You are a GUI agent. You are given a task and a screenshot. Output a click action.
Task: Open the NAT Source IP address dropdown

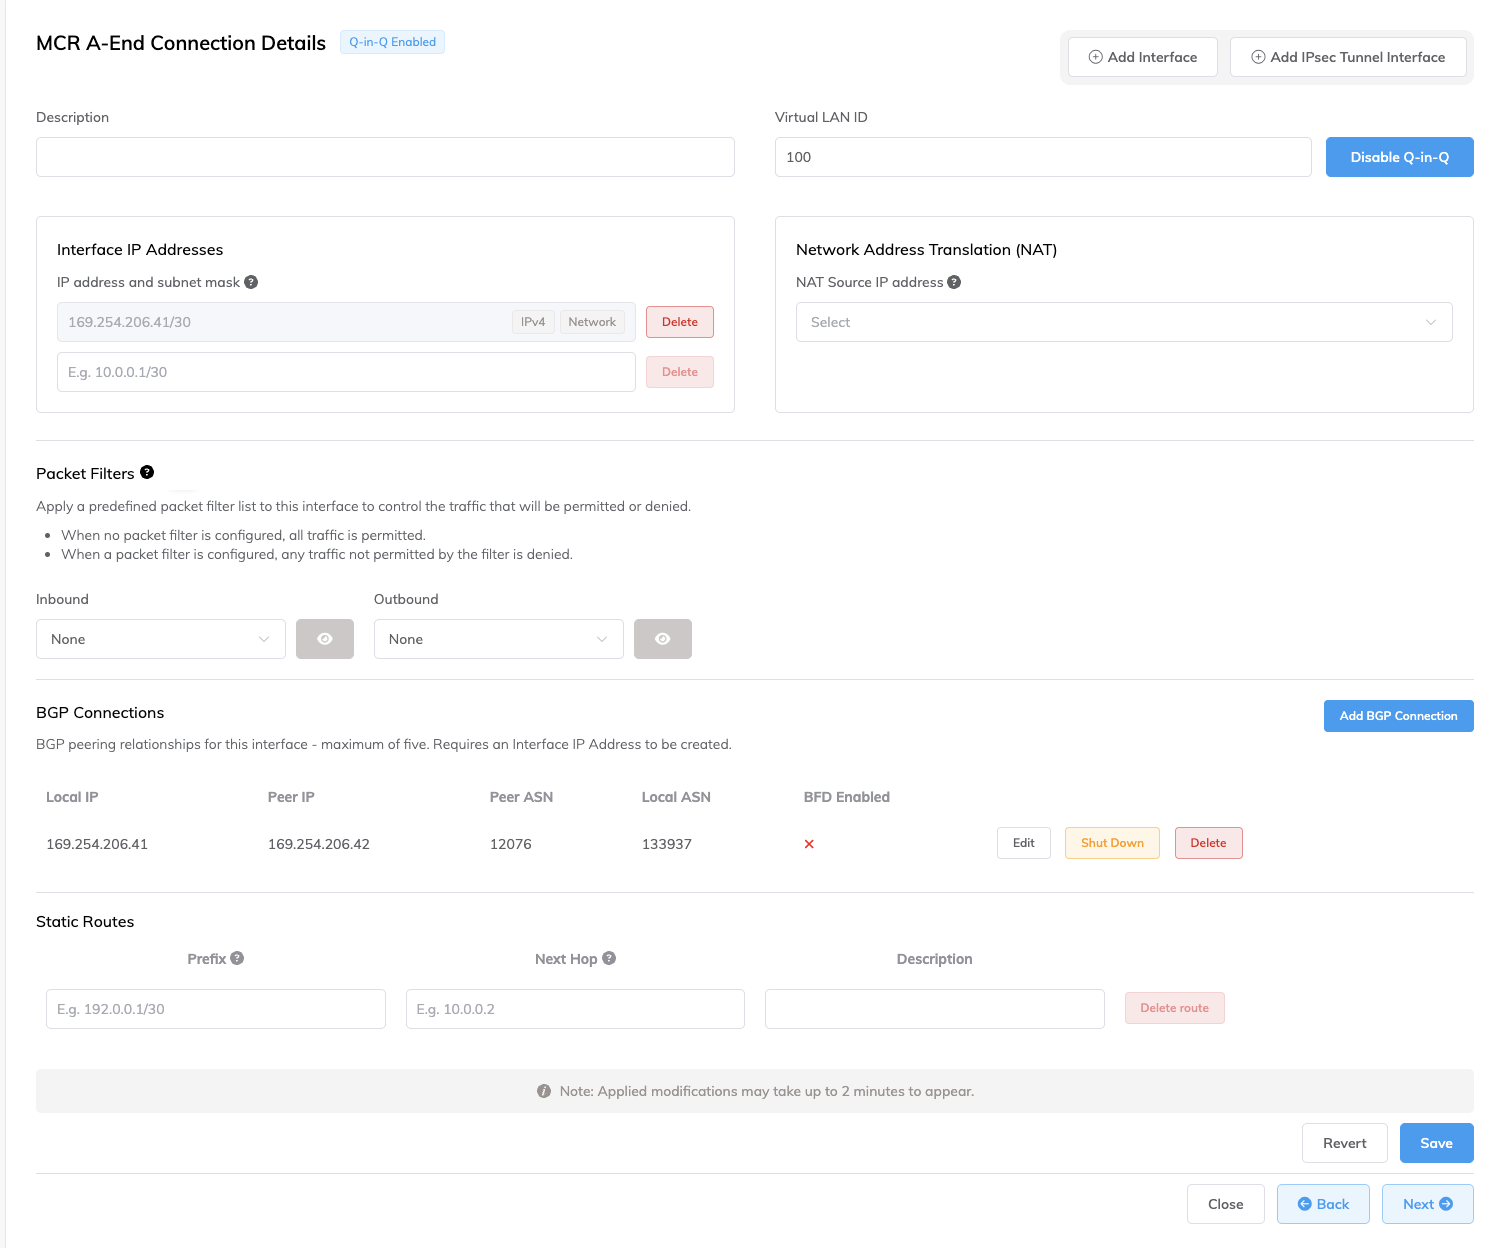coord(1123,322)
